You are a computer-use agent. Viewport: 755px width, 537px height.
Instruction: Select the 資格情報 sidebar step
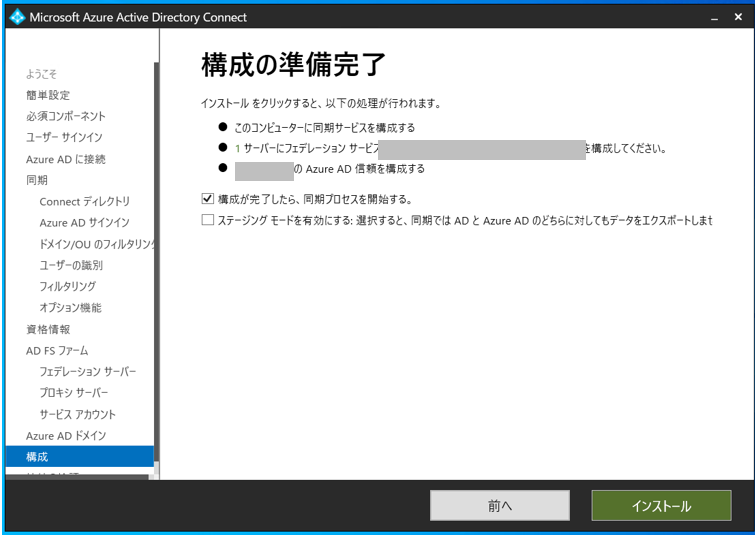(48, 329)
